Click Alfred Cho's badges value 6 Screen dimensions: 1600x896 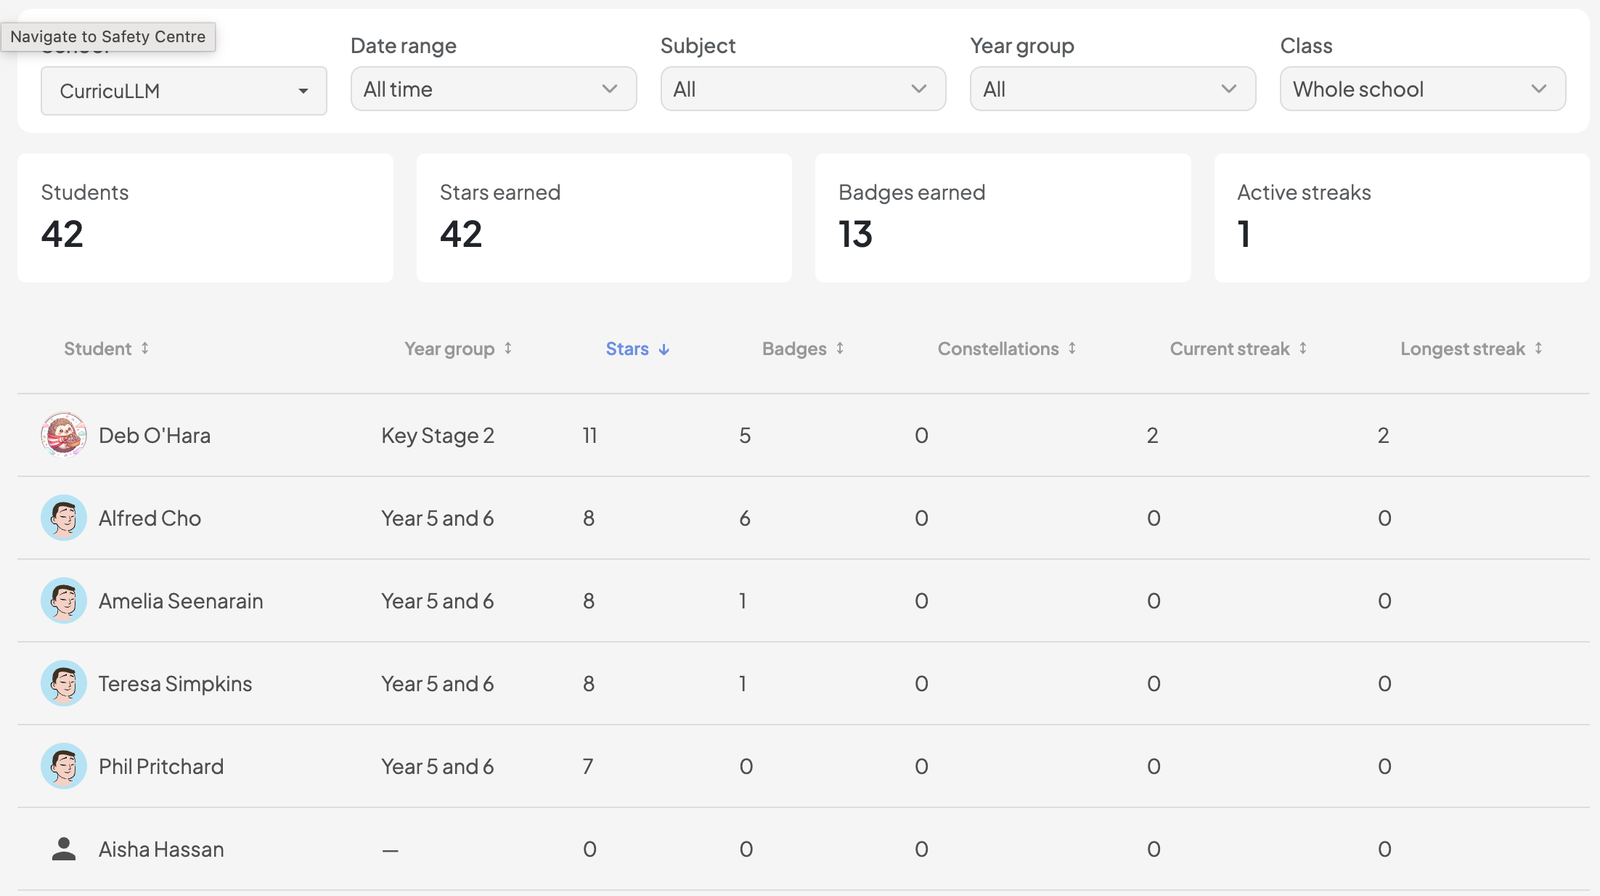[x=745, y=519]
